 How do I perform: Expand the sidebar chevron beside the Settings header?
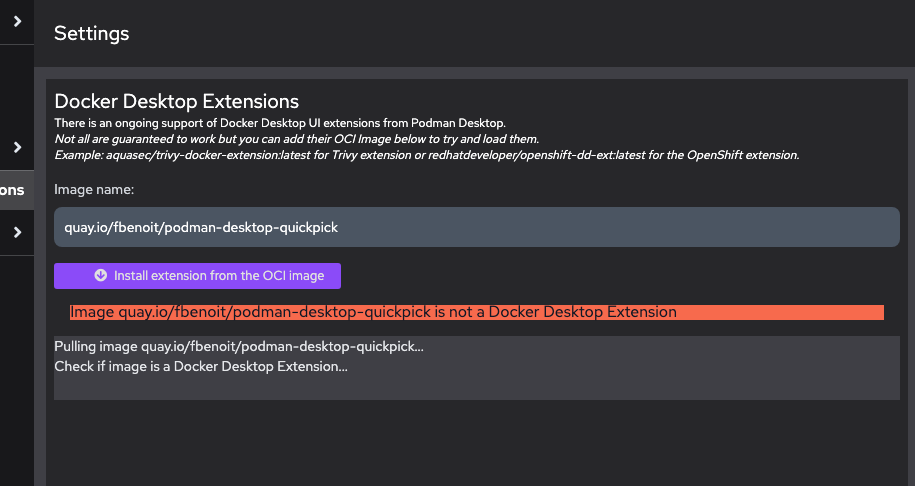(x=17, y=22)
